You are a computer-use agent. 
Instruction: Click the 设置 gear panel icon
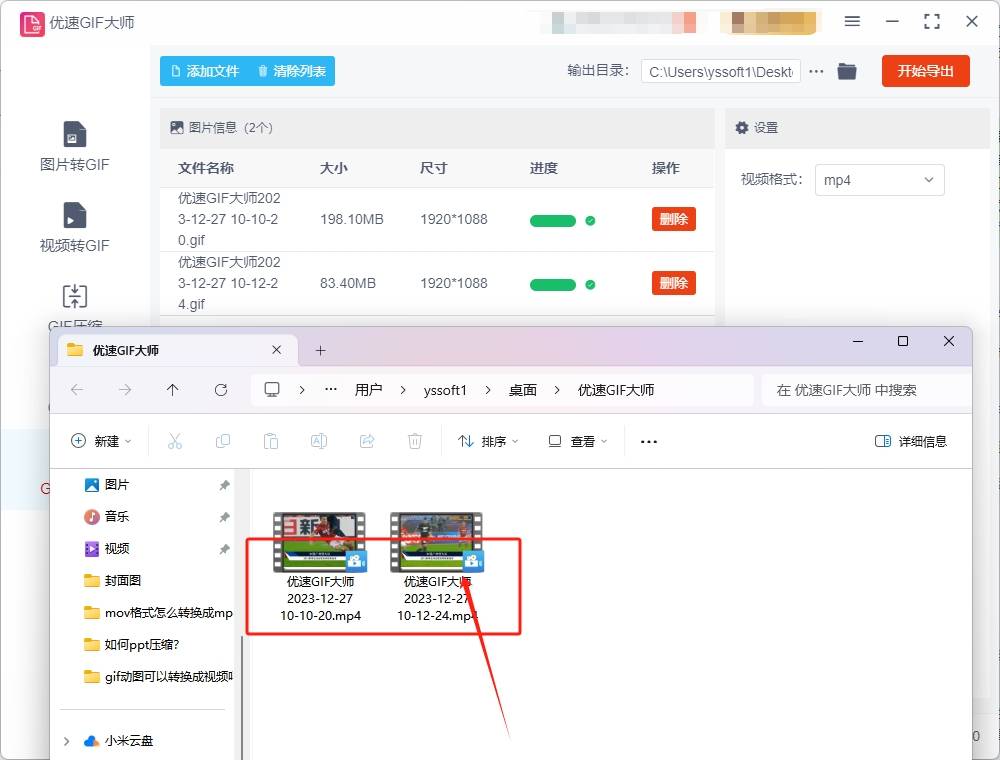(x=742, y=128)
